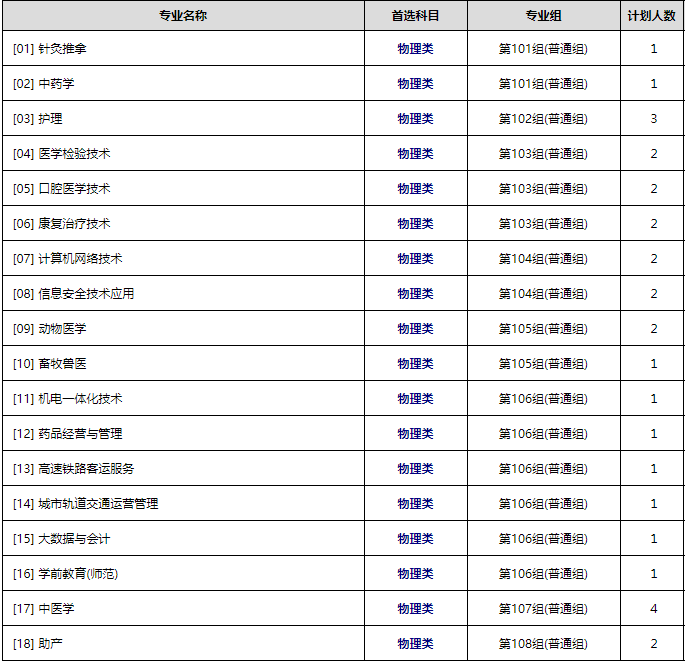Click 第103组(普通组) in the 康复治疗技术 row

[x=543, y=223]
